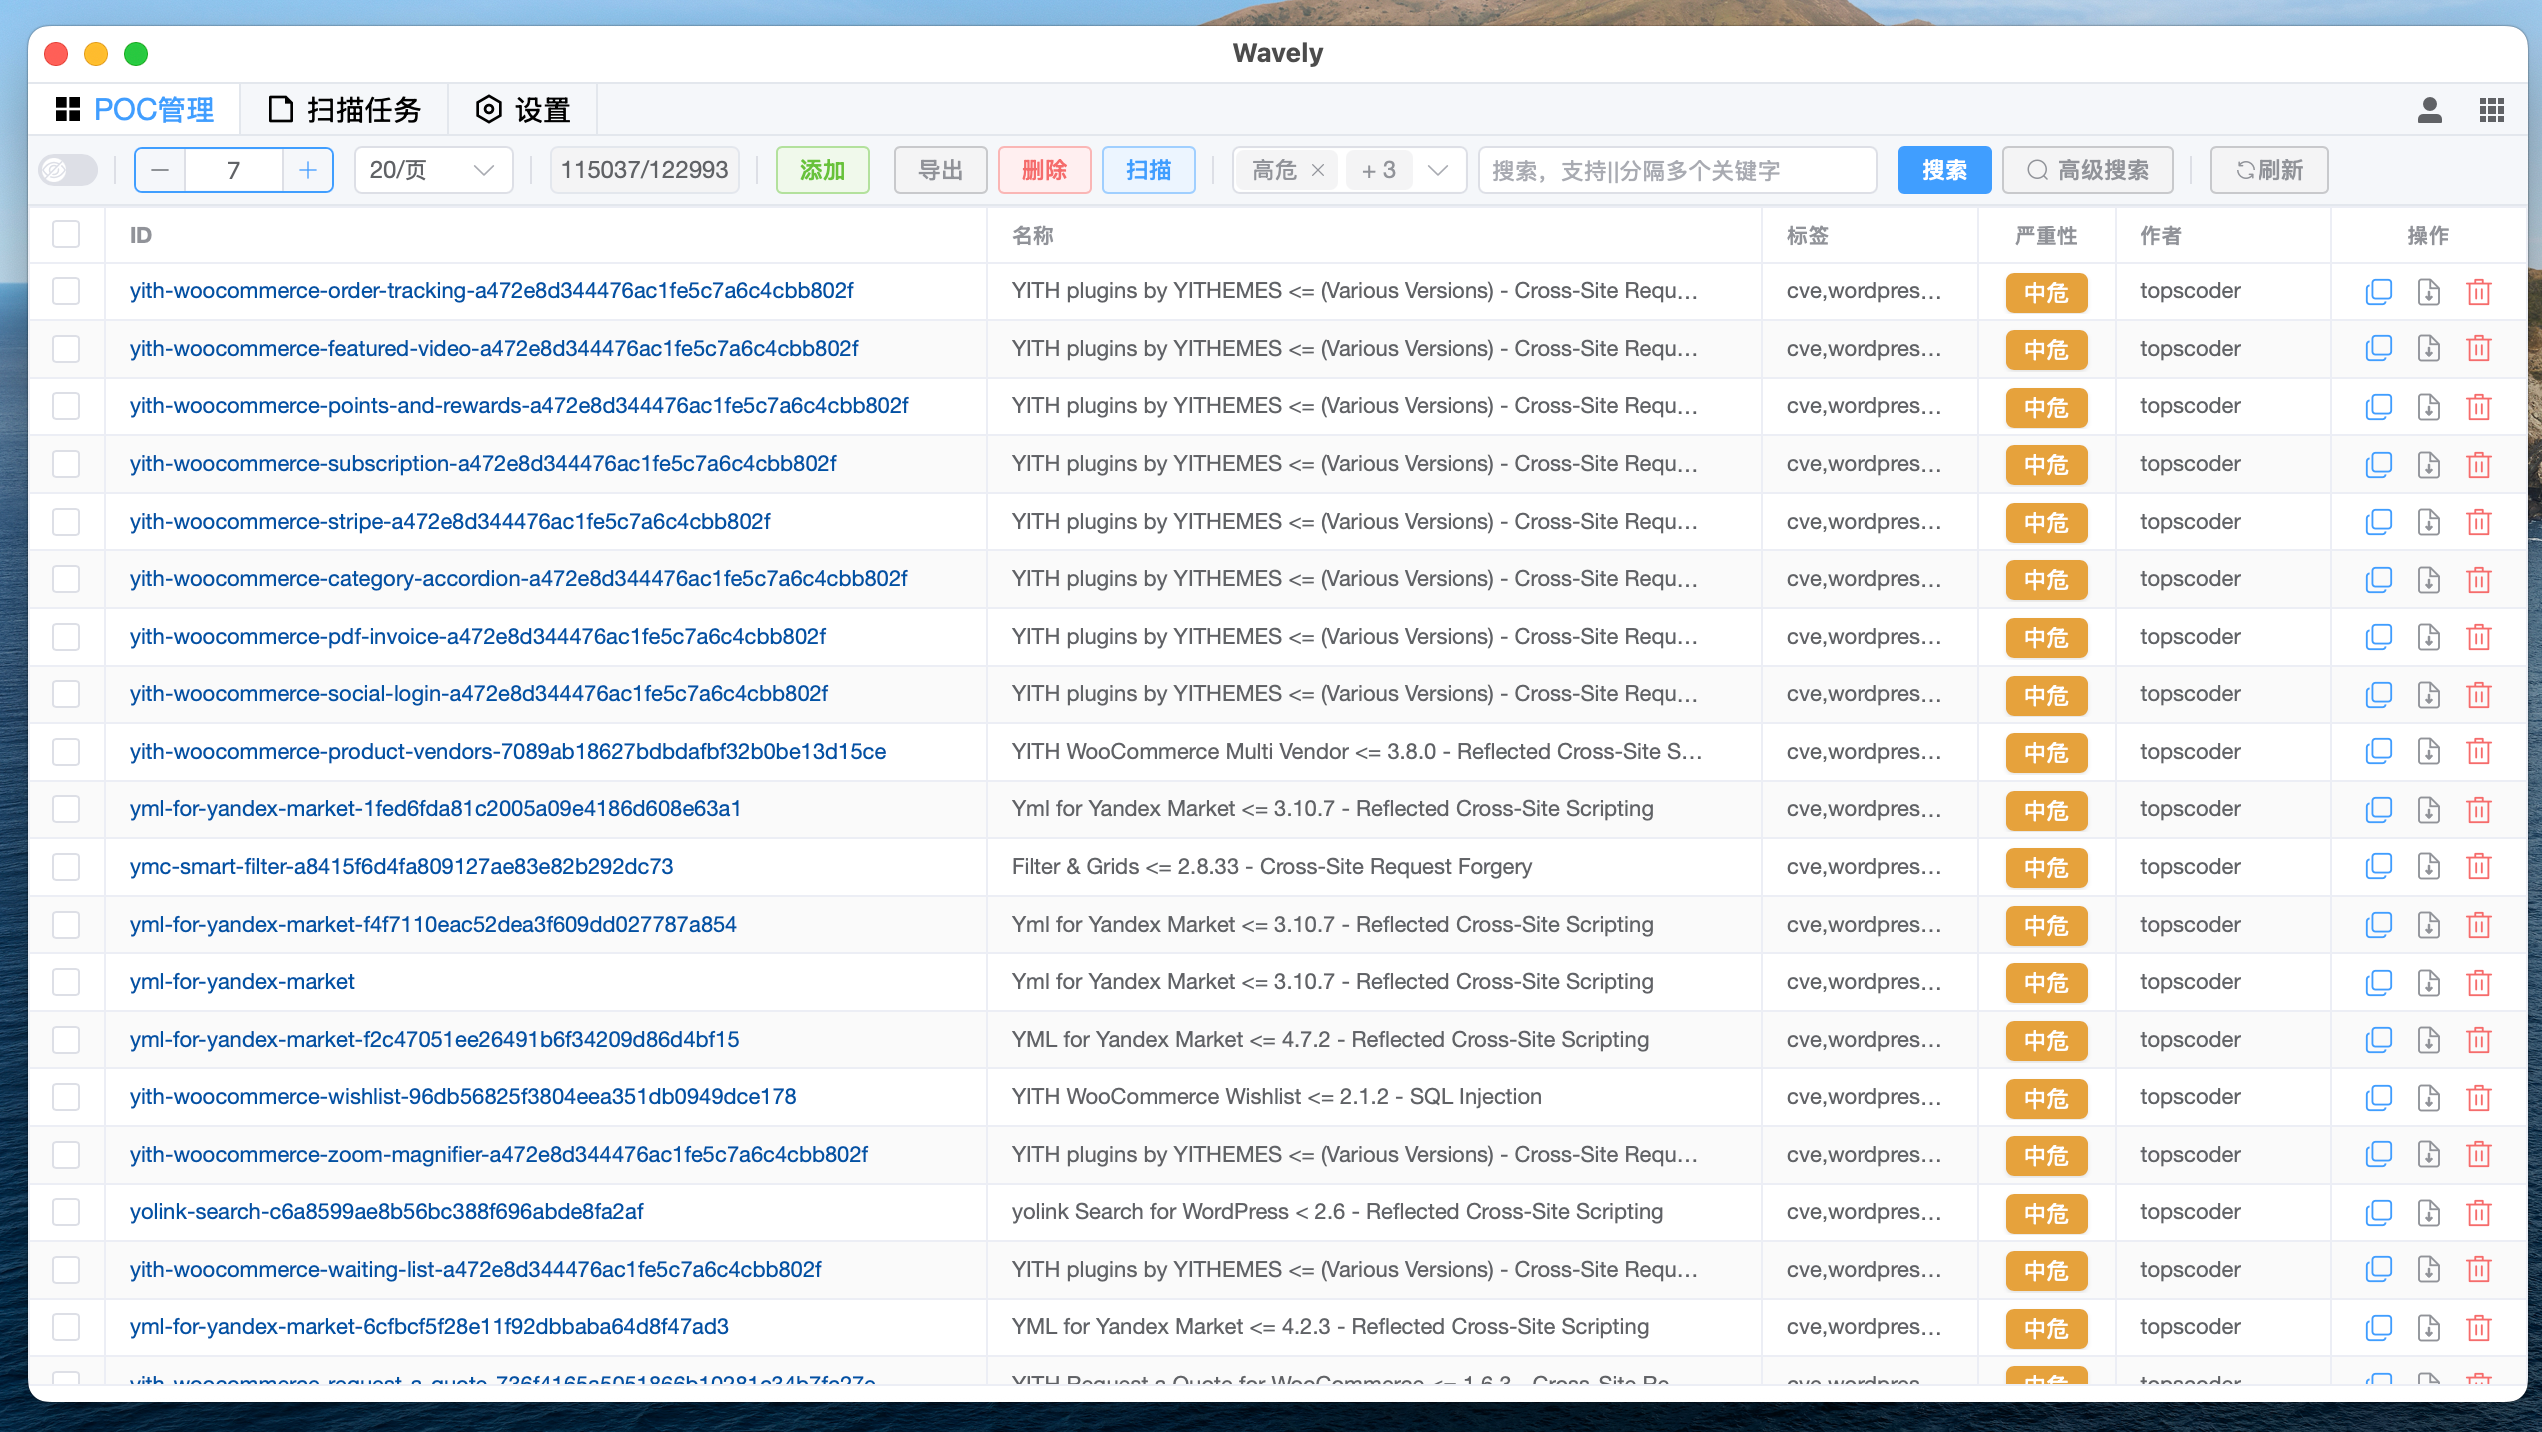Copy the yith-woocommerce-order-tracking POC row
2542x1432 pixels.
[2378, 291]
